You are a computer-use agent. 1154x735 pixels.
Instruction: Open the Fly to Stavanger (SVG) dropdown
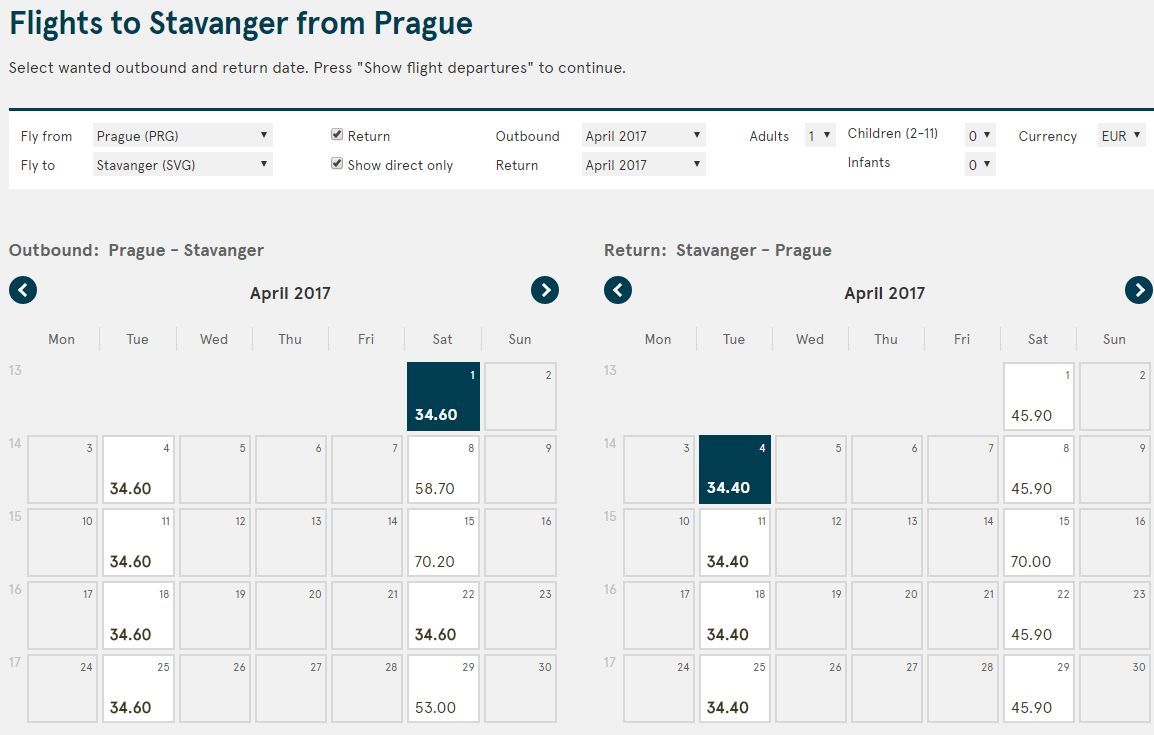click(183, 164)
